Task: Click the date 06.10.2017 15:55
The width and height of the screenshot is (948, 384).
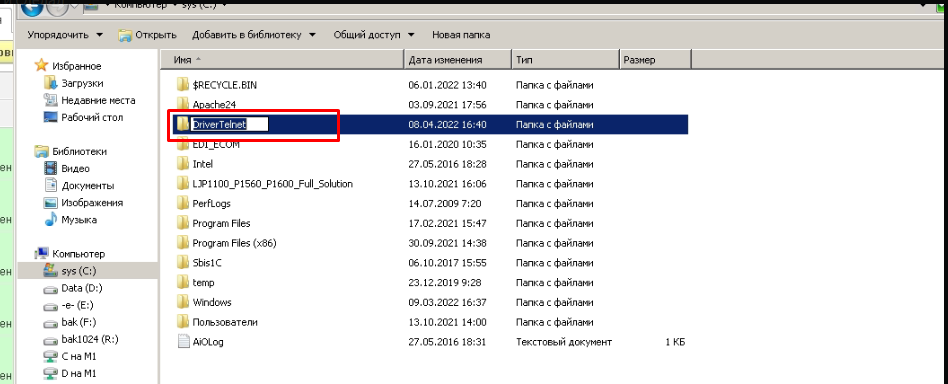Action: (x=447, y=263)
